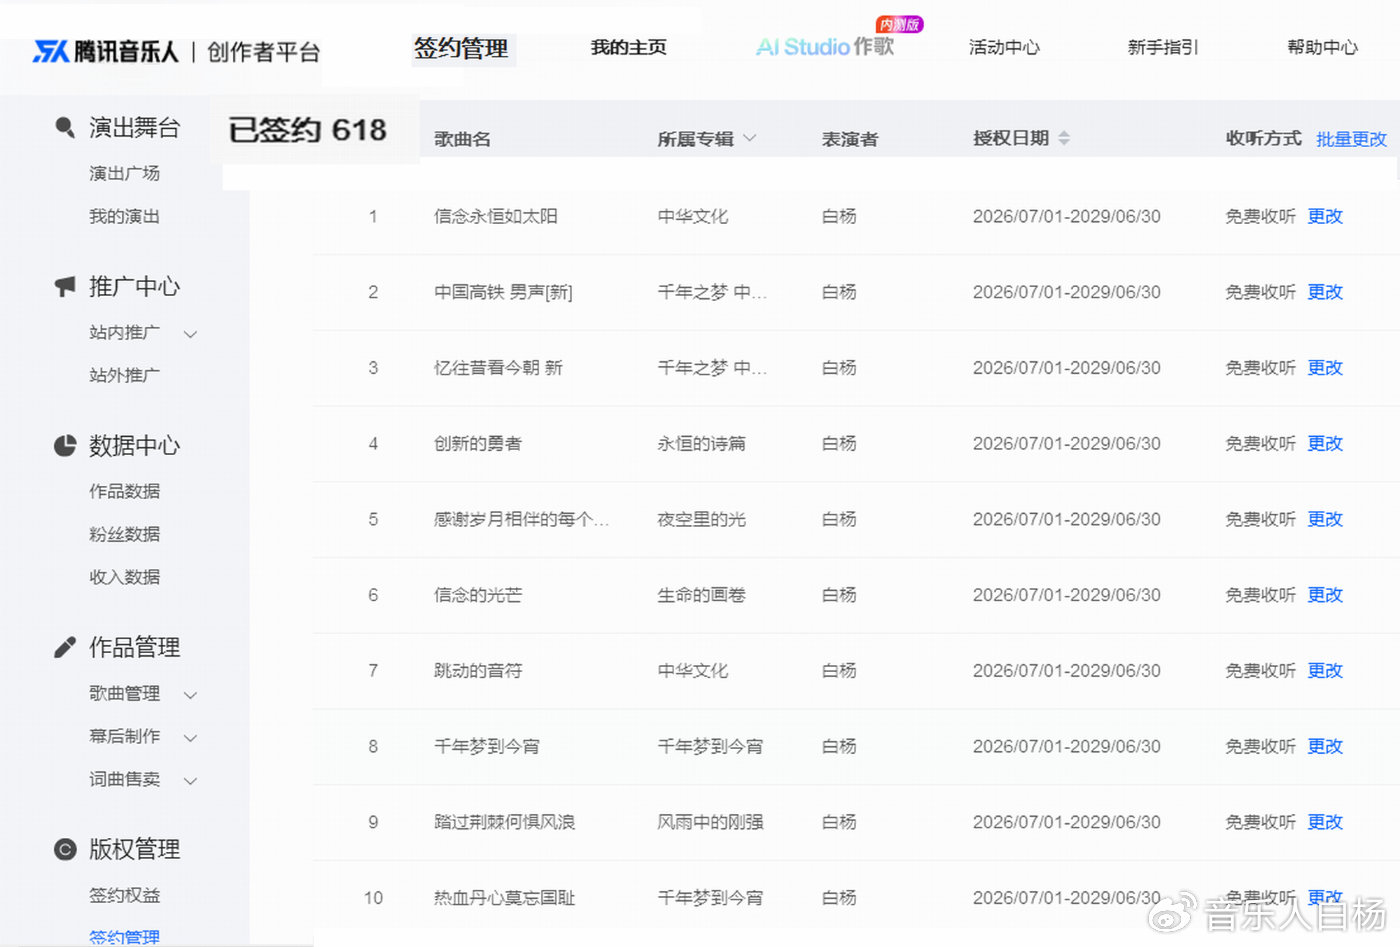
Task: Click the 推广中心 megaphone icon
Action: click(65, 286)
